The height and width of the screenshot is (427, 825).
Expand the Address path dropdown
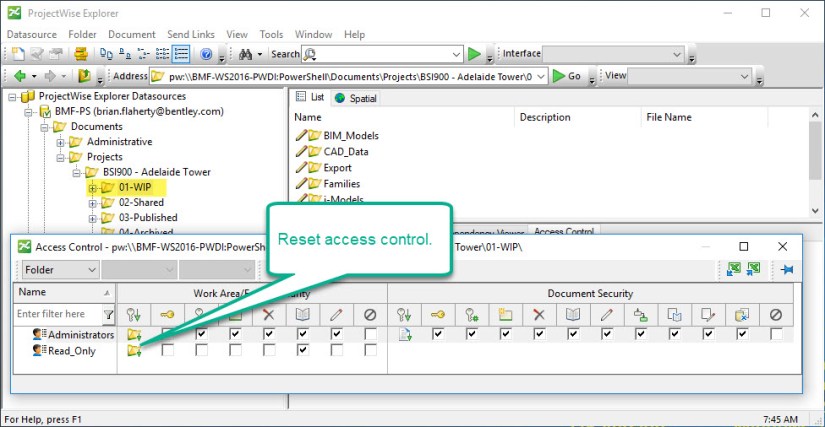[x=542, y=76]
